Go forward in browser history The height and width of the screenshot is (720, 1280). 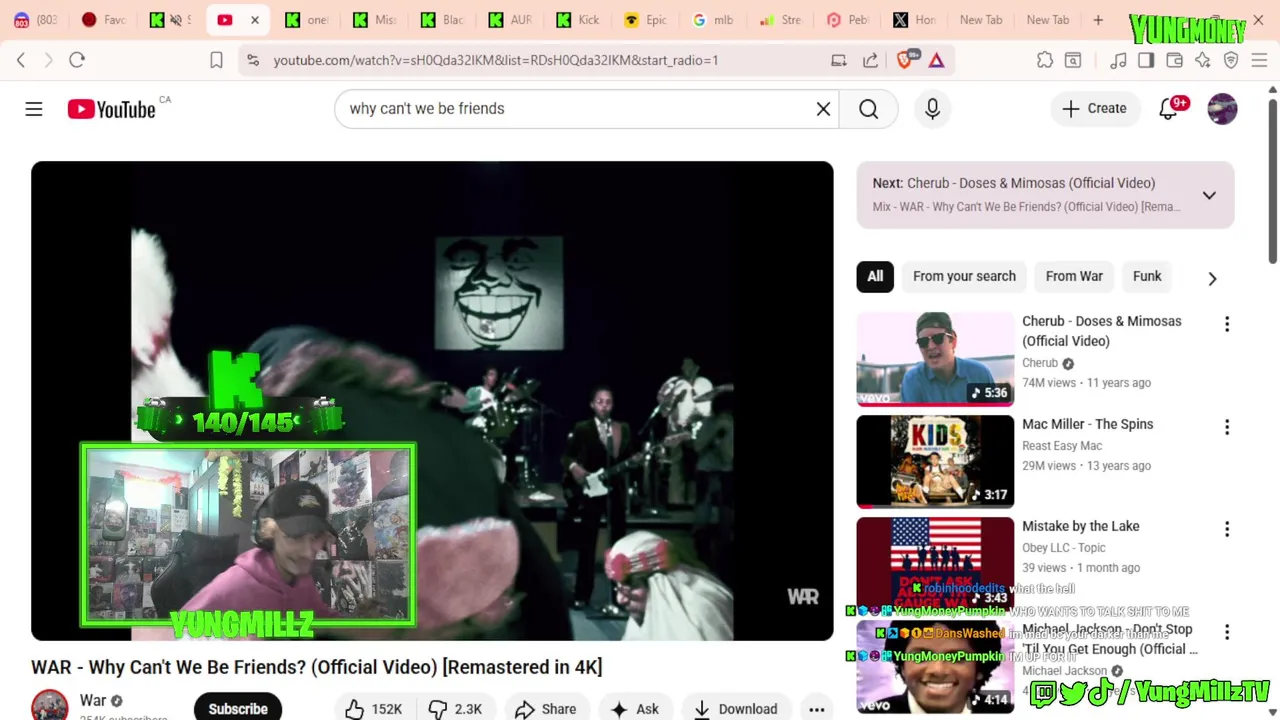click(48, 60)
